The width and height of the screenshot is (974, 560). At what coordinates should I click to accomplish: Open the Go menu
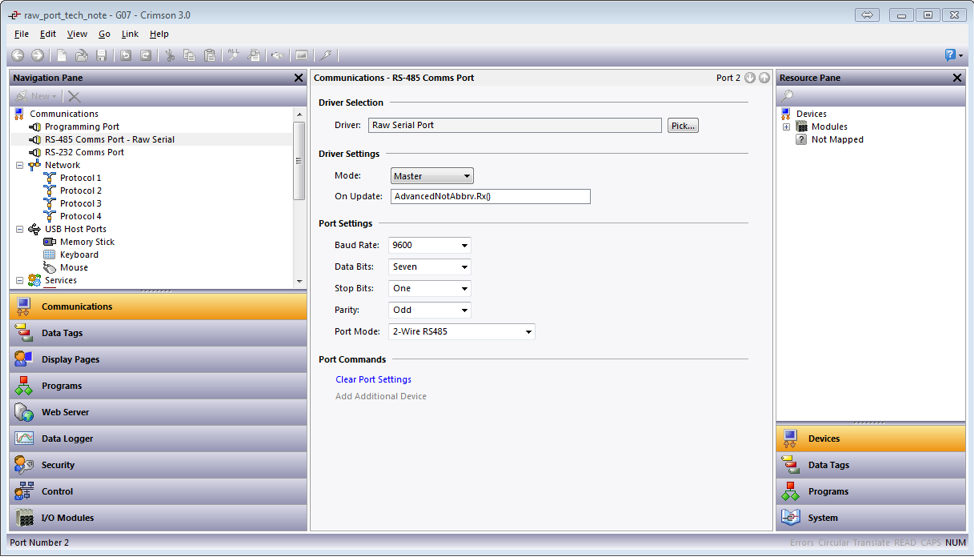coord(104,34)
